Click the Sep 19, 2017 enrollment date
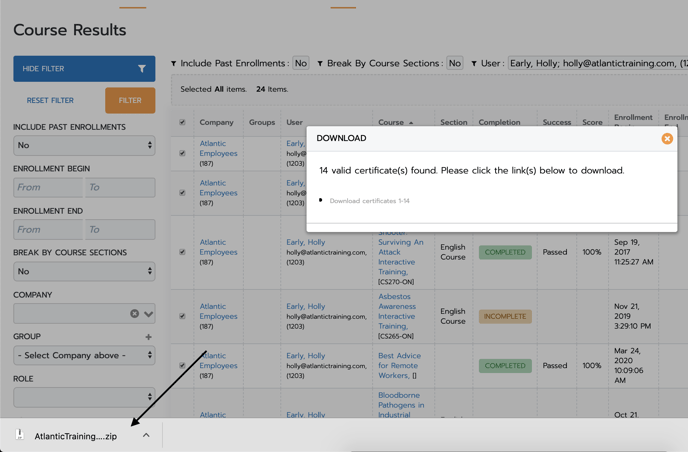This screenshot has width=688, height=452. [633, 252]
